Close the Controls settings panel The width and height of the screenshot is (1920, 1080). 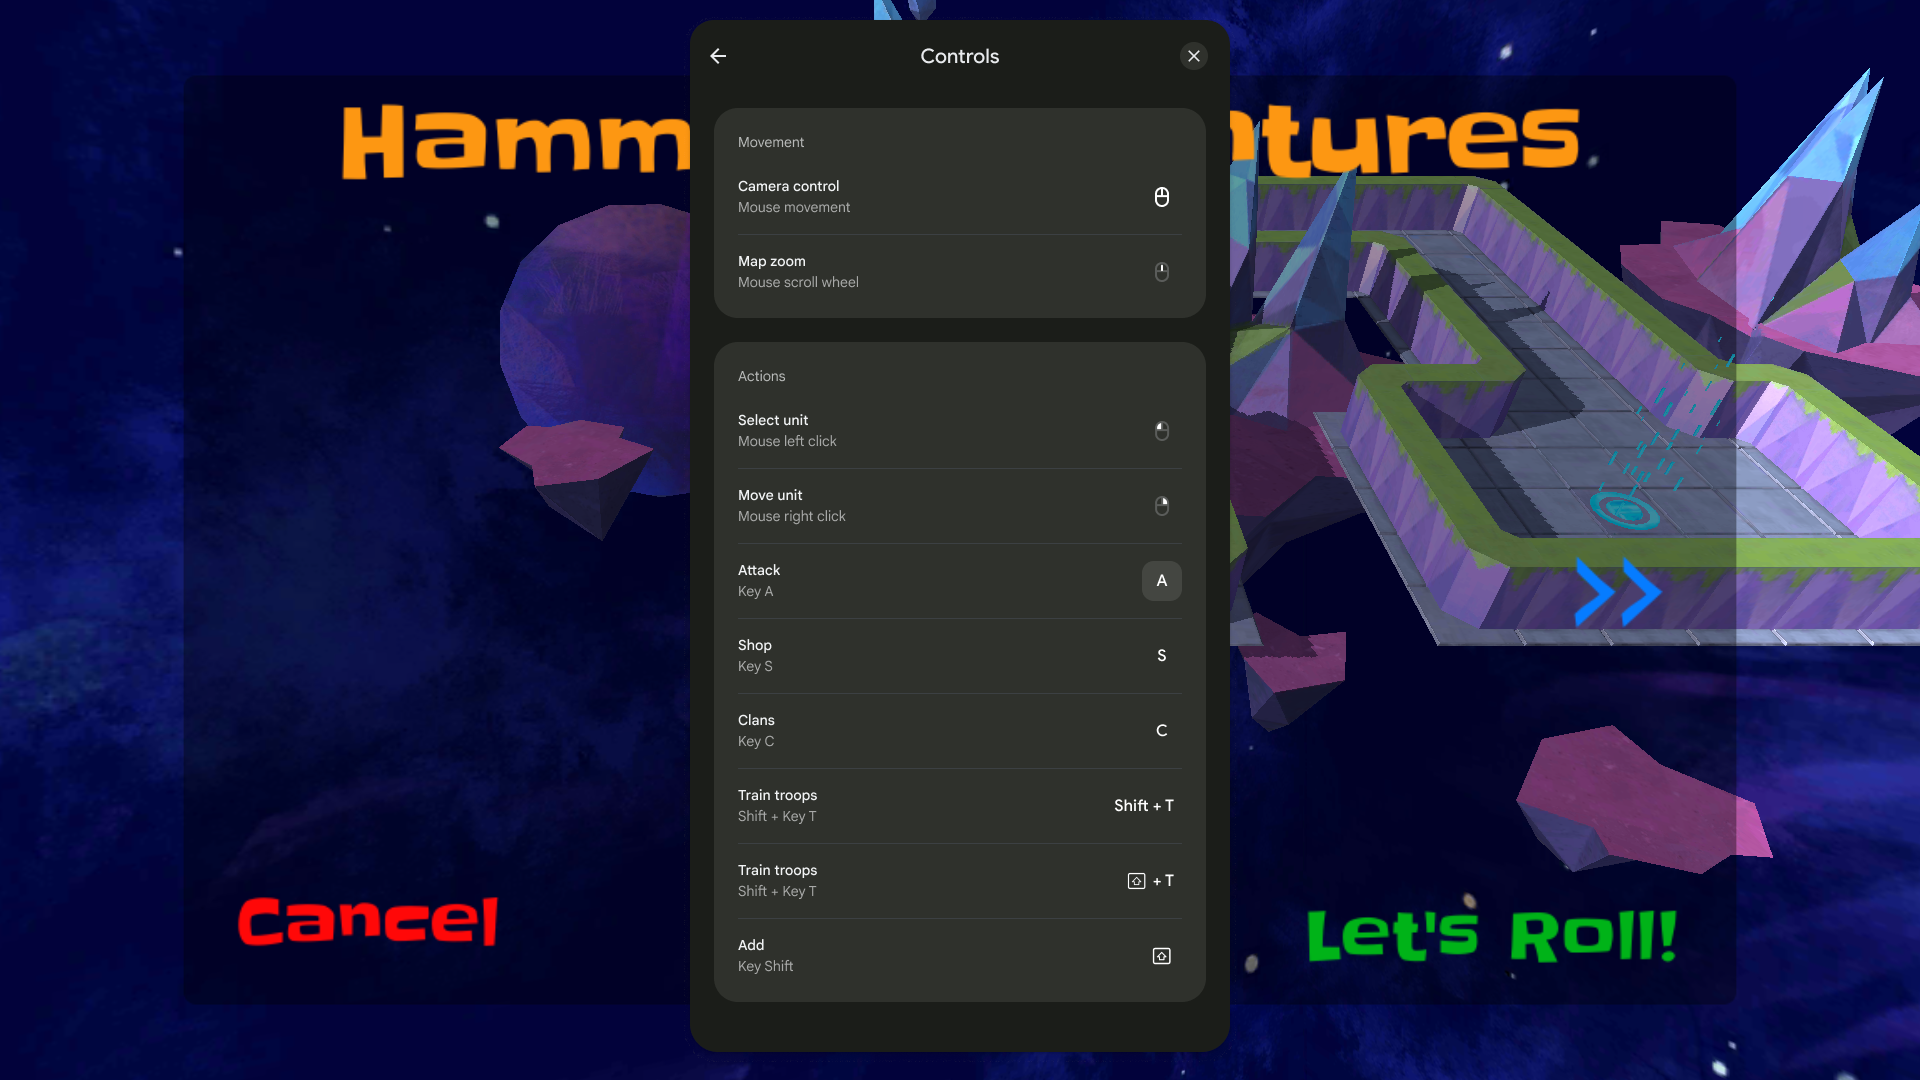[x=1195, y=55]
